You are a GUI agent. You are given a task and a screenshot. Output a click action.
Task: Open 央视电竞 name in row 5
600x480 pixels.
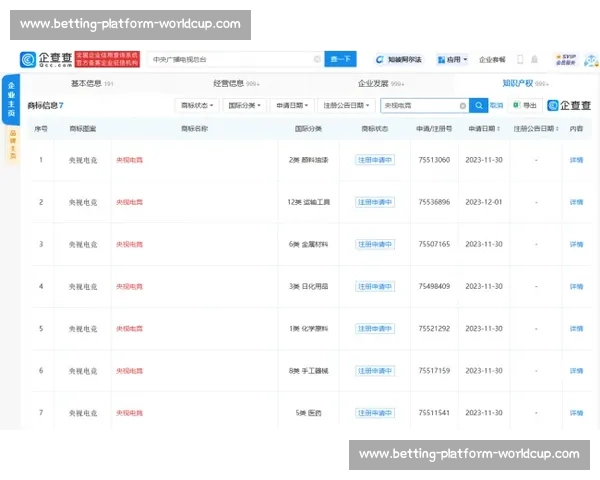(129, 328)
